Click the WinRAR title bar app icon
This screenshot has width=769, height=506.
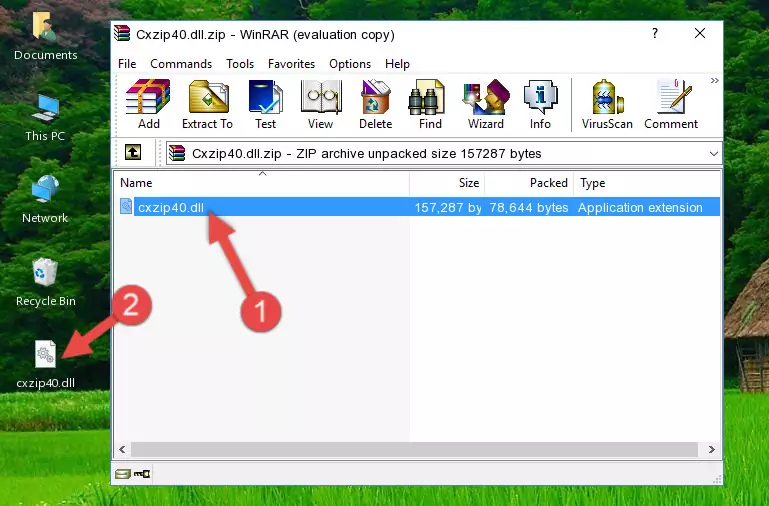[x=122, y=34]
